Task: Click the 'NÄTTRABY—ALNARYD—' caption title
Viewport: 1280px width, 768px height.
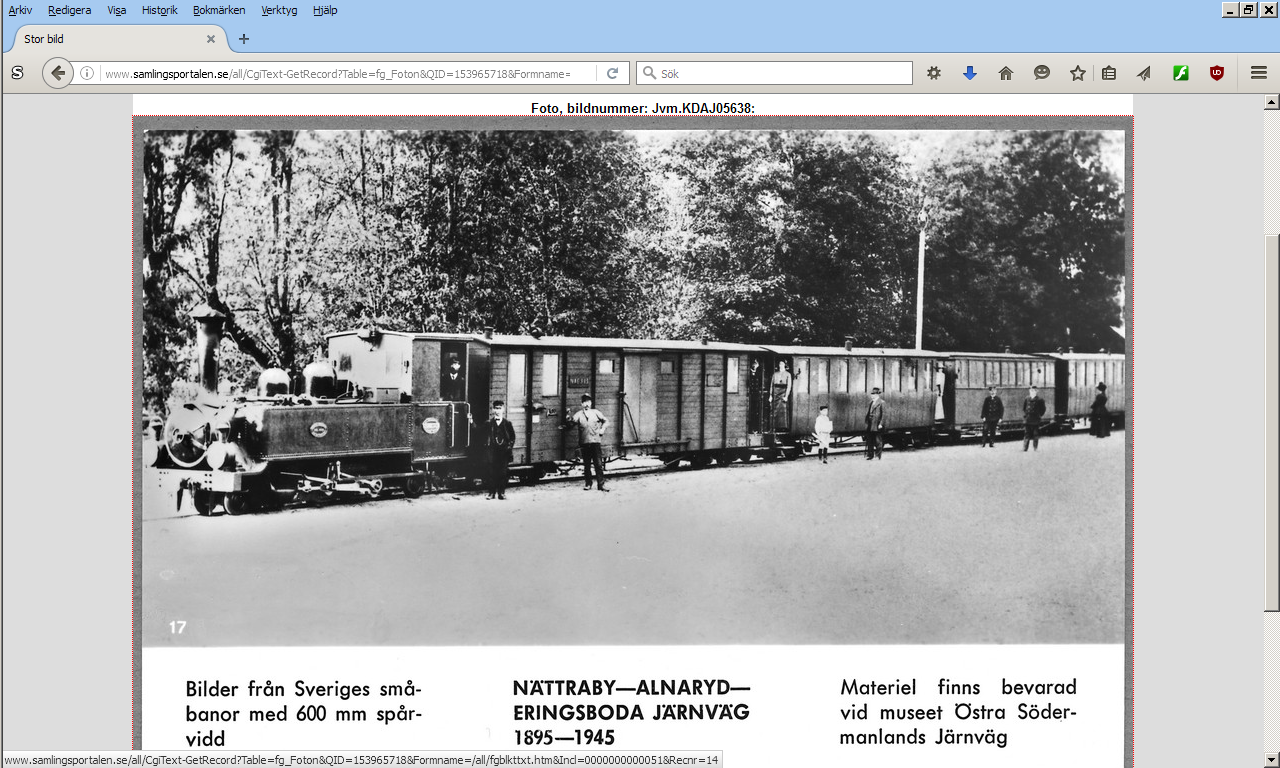Action: tap(631, 688)
